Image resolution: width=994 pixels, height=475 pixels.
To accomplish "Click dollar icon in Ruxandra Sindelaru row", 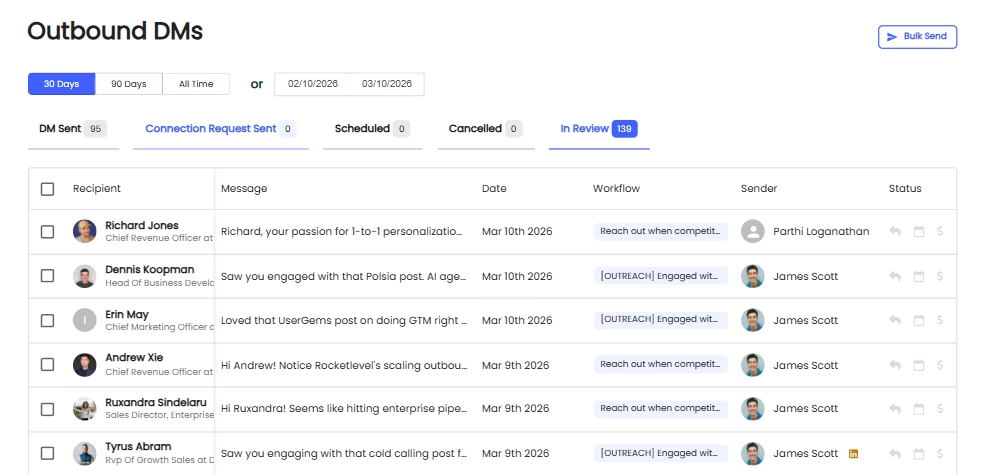I will pos(940,409).
